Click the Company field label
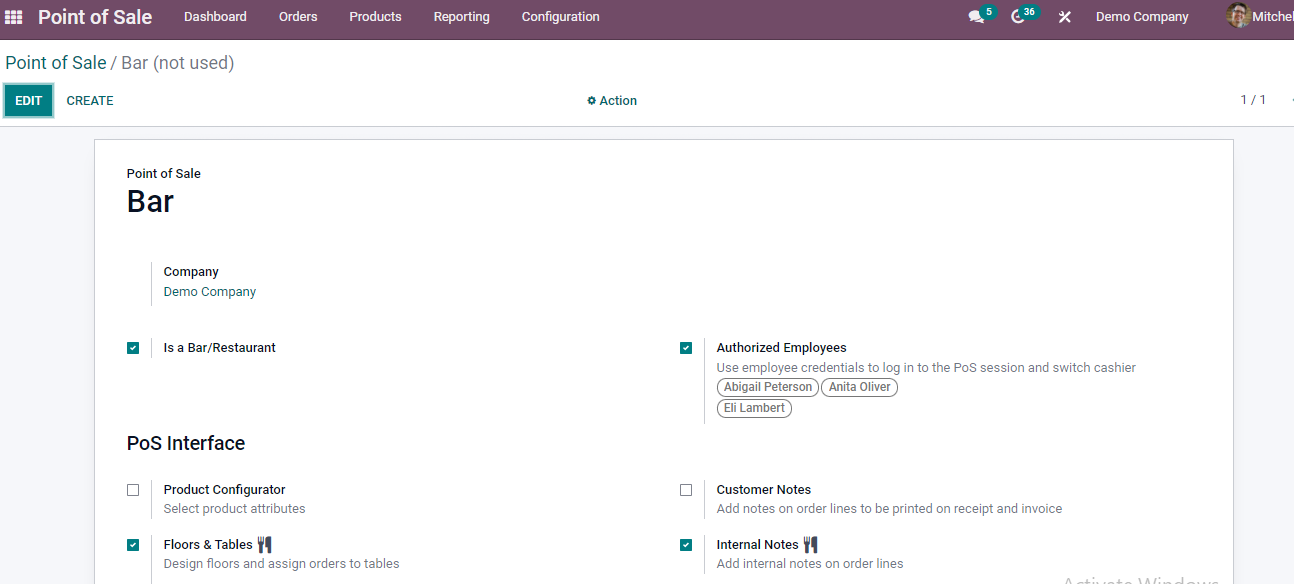Viewport: 1294px width, 584px height. point(191,272)
